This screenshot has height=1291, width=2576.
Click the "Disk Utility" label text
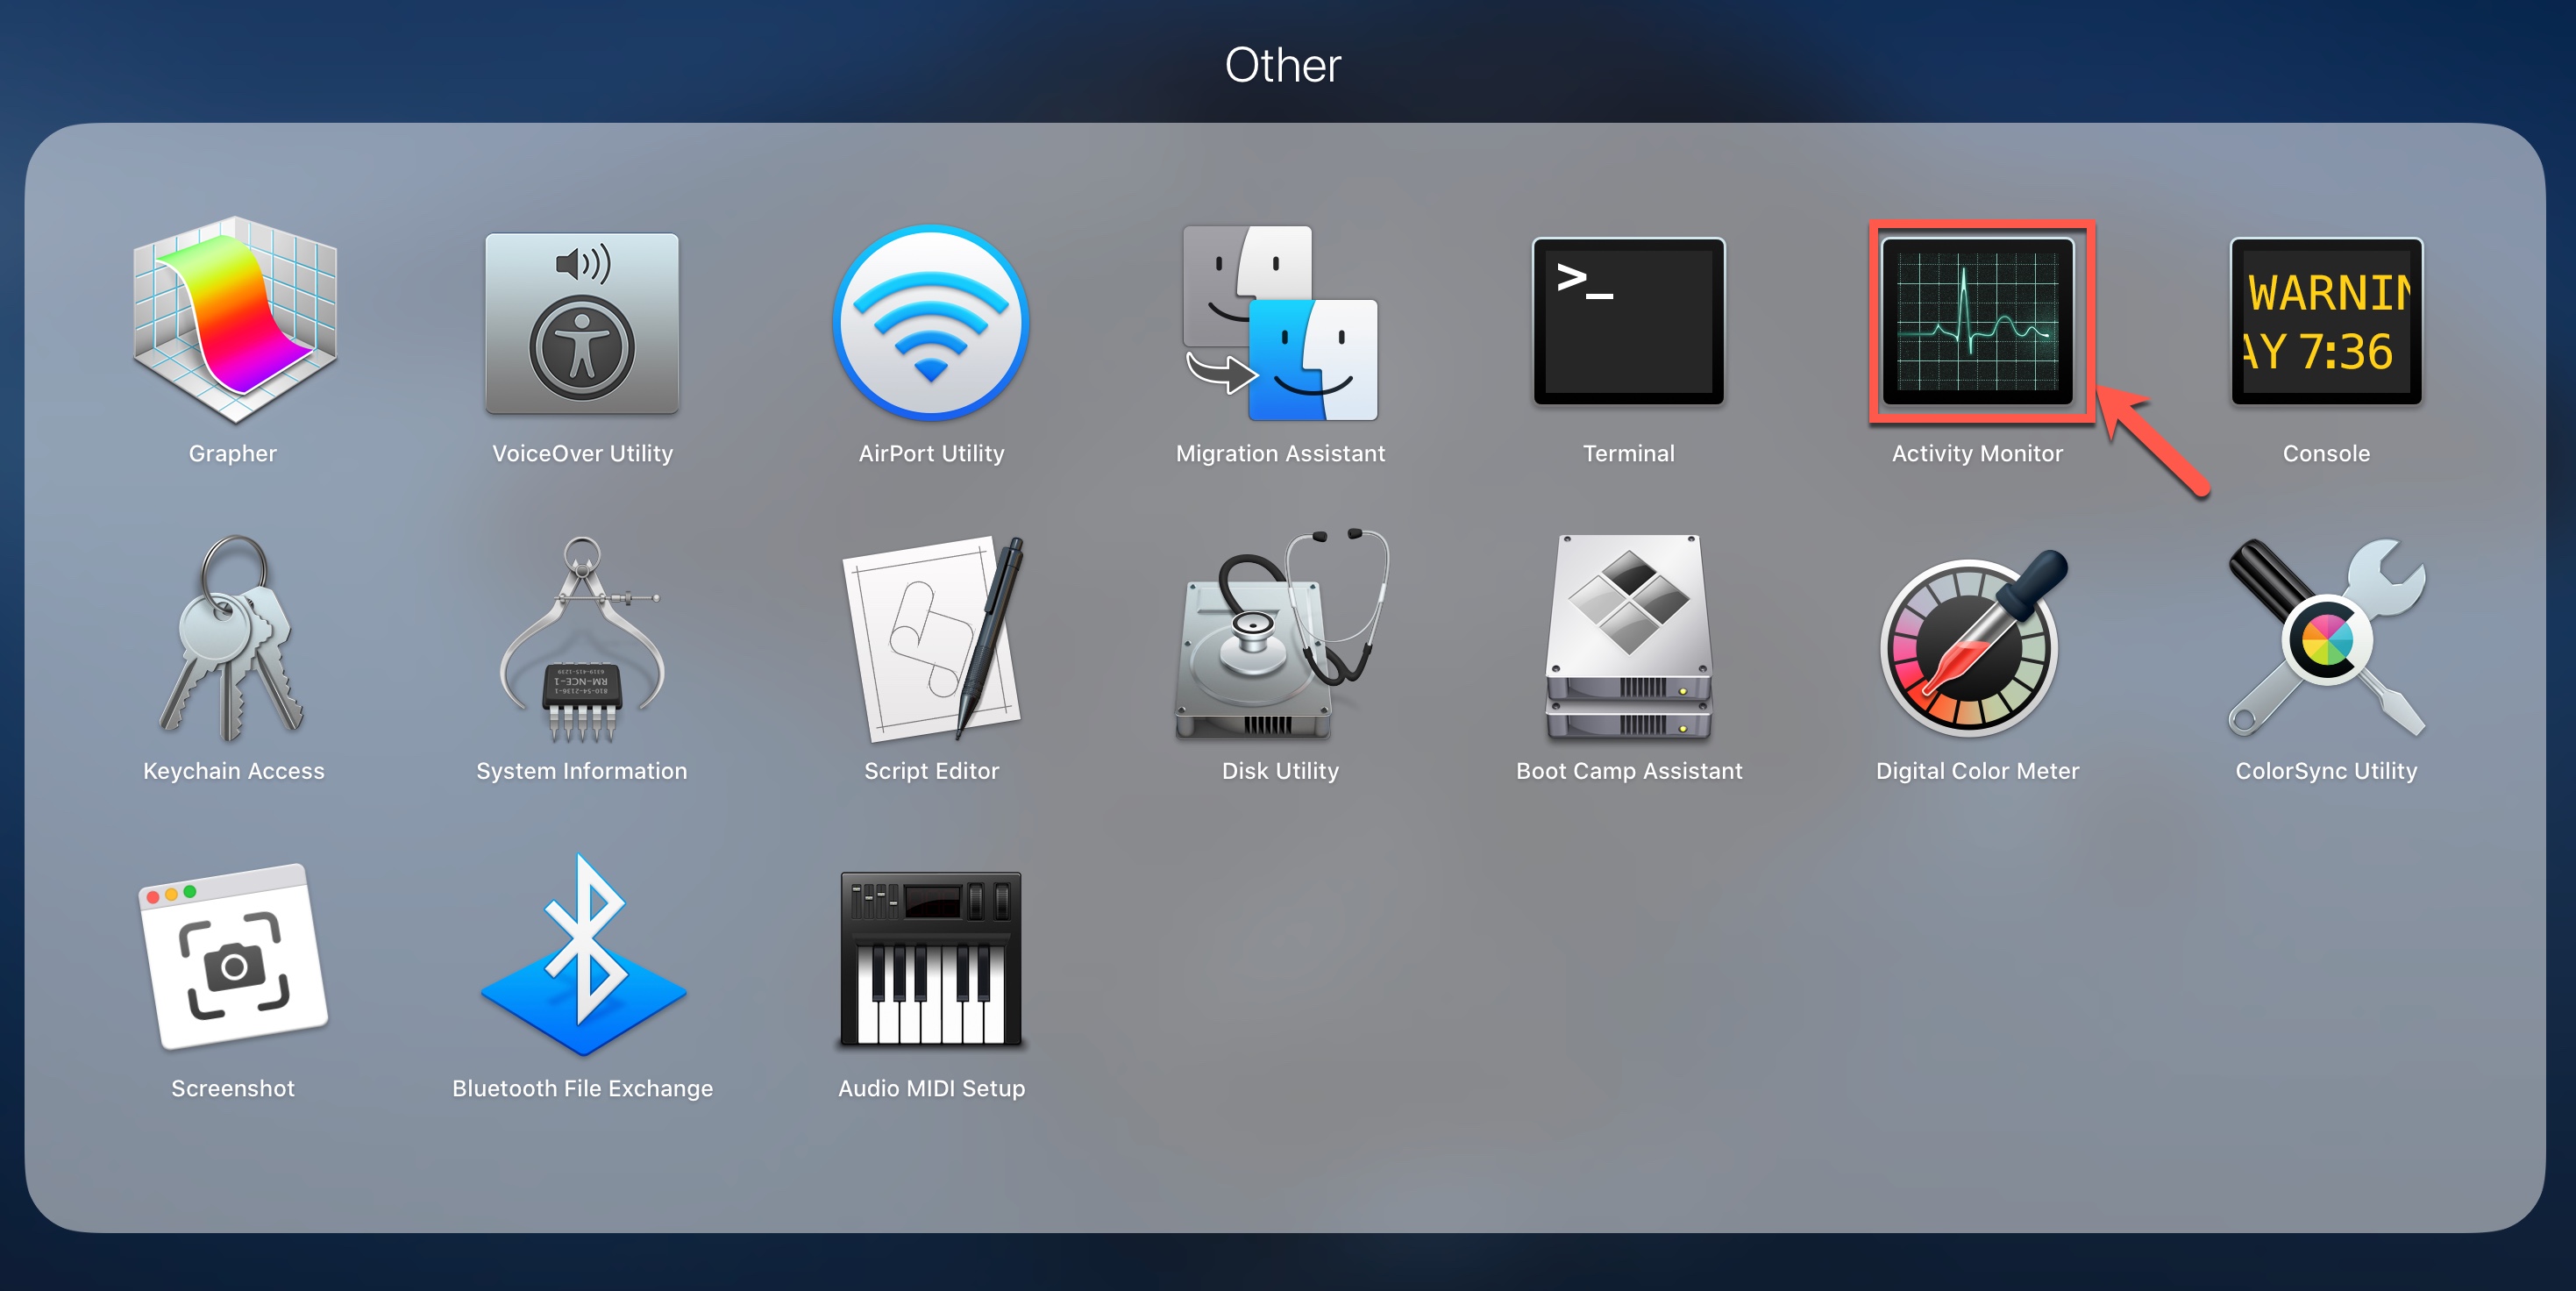[x=1280, y=771]
